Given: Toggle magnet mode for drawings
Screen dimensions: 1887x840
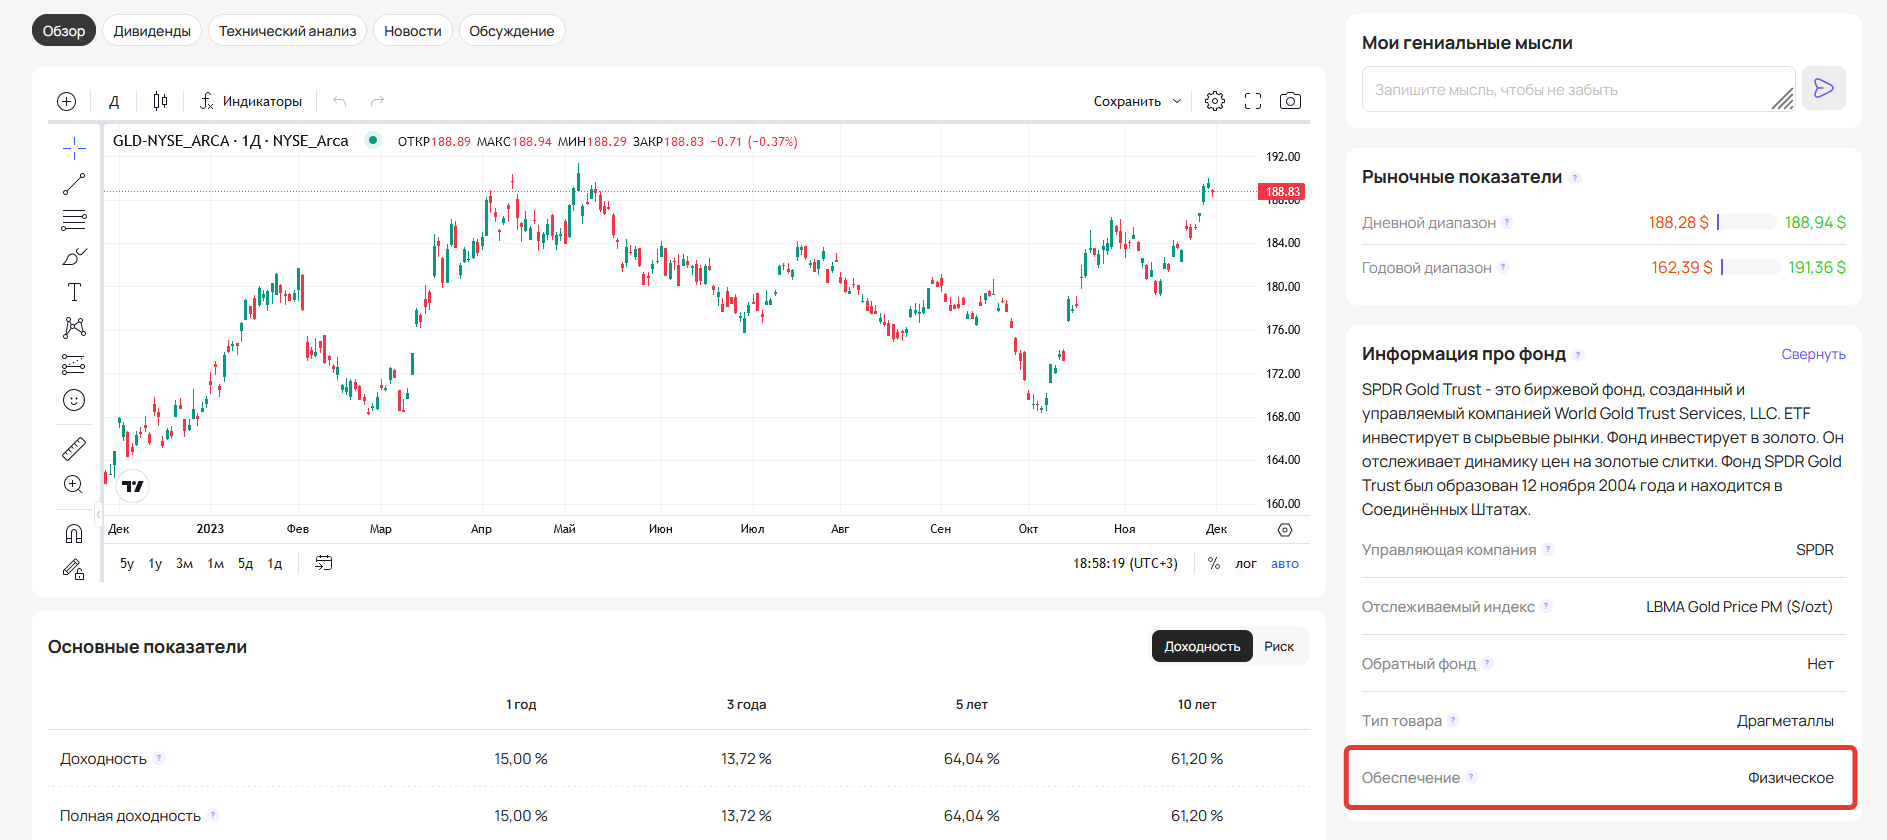Looking at the screenshot, I should 74,533.
